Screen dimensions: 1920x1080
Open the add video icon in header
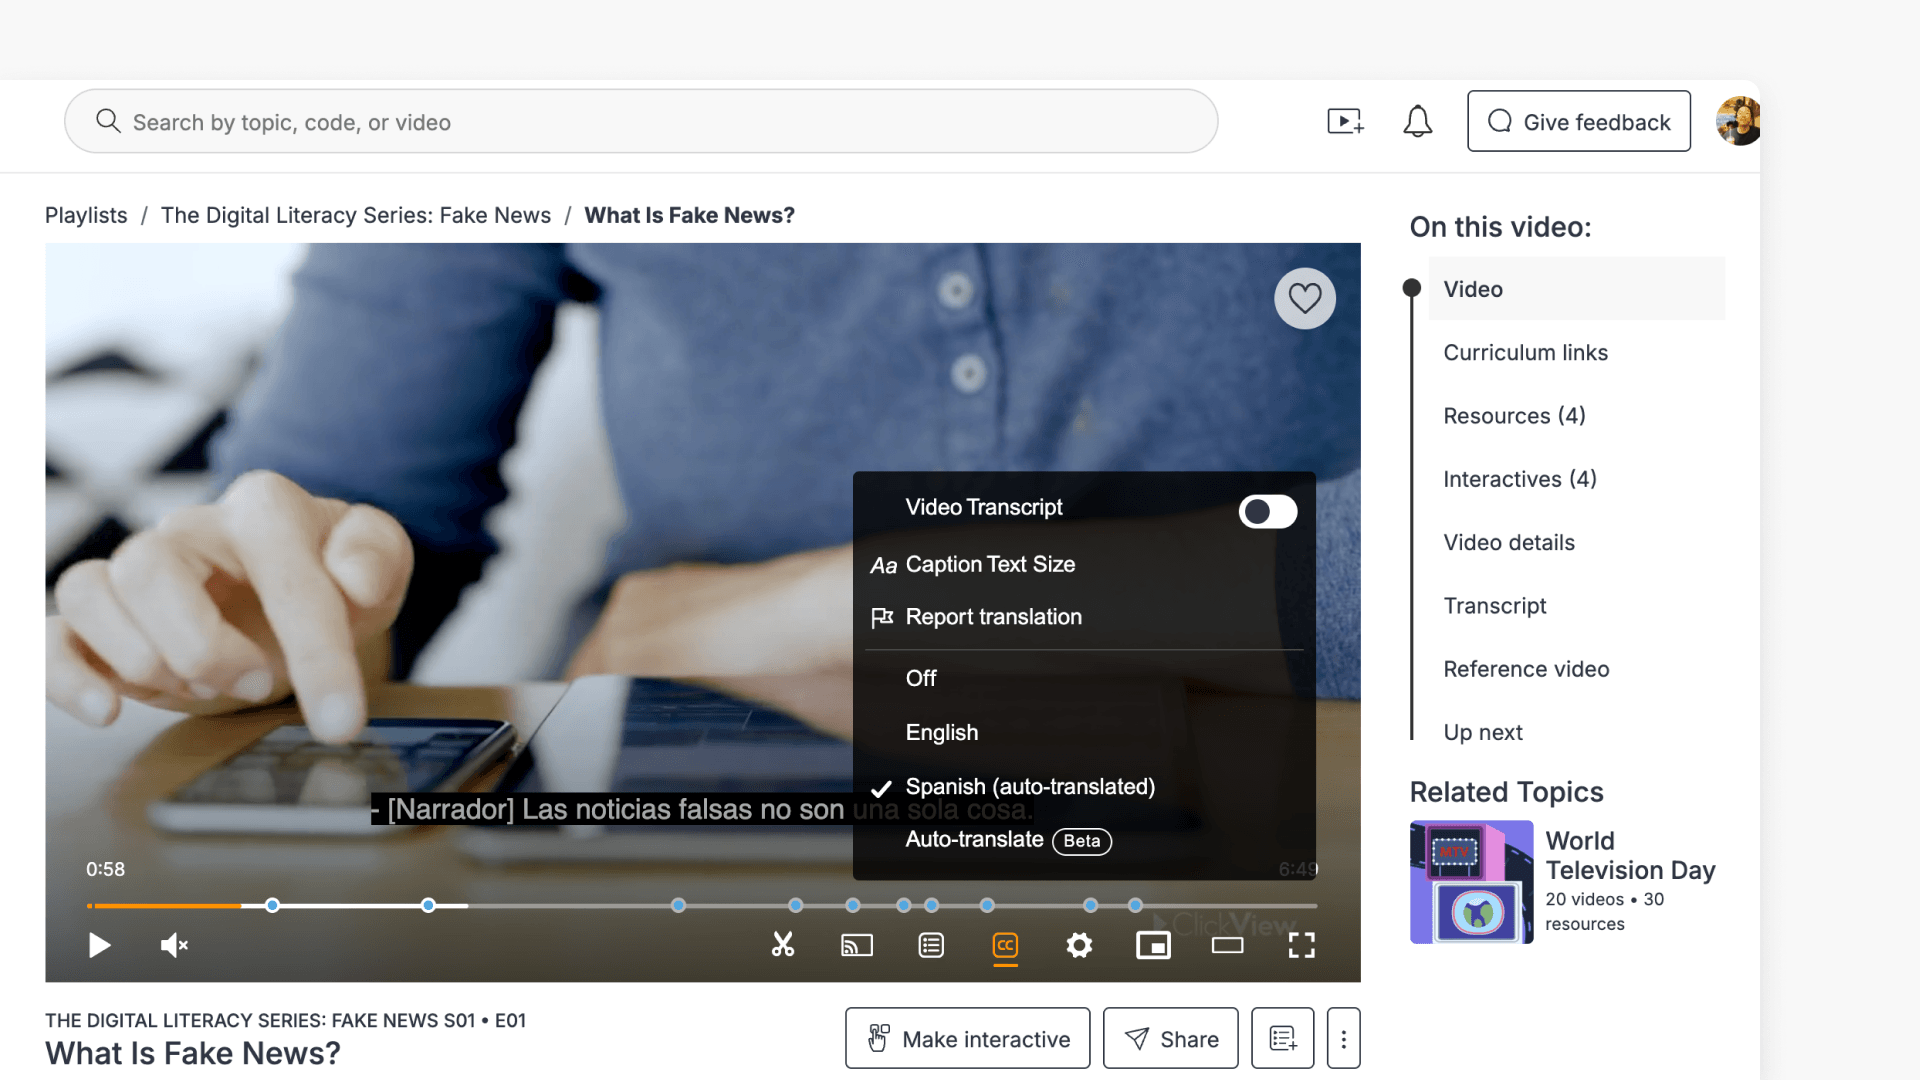(1346, 122)
